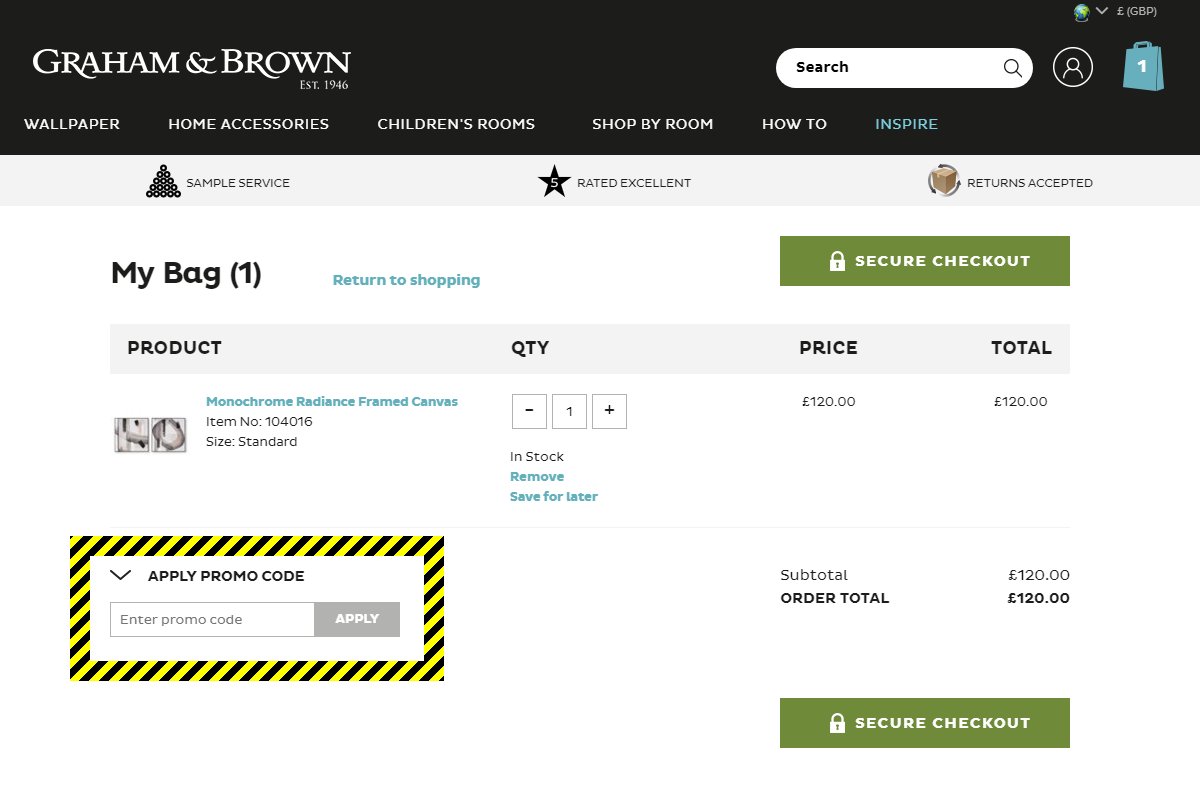Screen dimensions: 1200x800
Task: Open the Shop By Room menu
Action: click(652, 124)
